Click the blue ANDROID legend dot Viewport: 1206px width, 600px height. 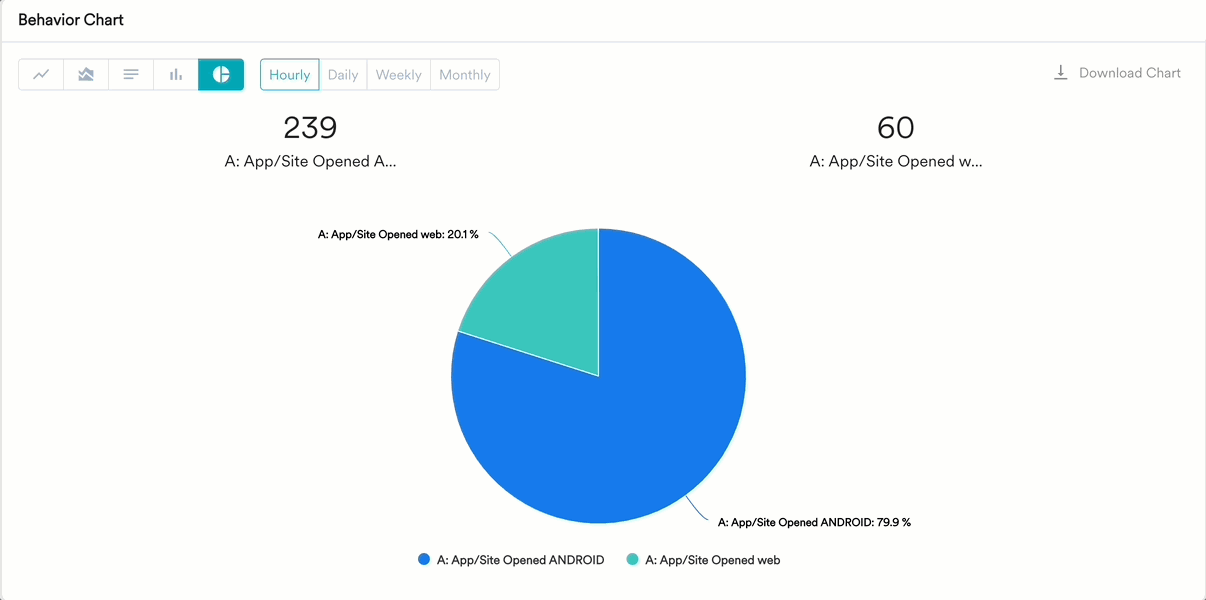pos(424,560)
